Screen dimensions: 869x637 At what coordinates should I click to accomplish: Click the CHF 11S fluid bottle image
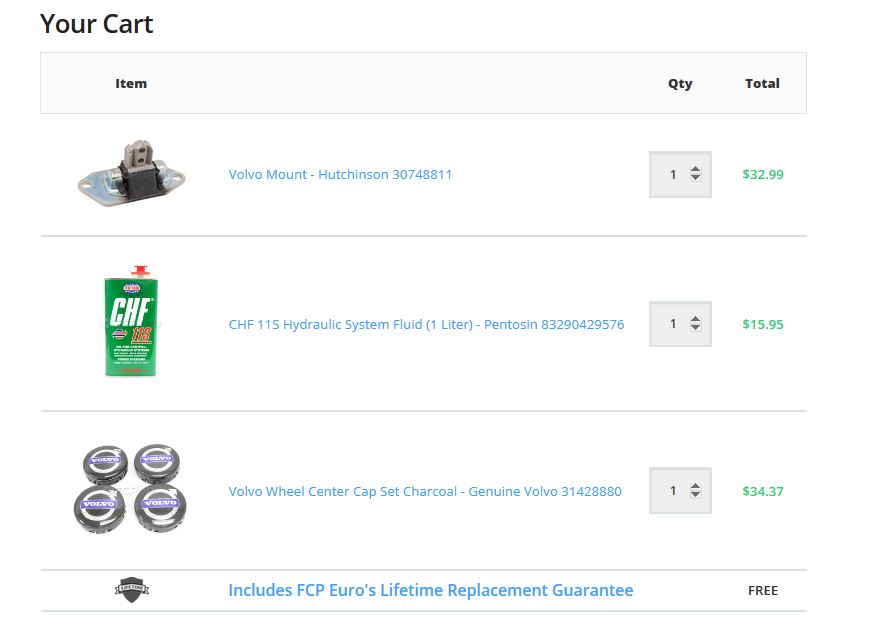tap(131, 323)
